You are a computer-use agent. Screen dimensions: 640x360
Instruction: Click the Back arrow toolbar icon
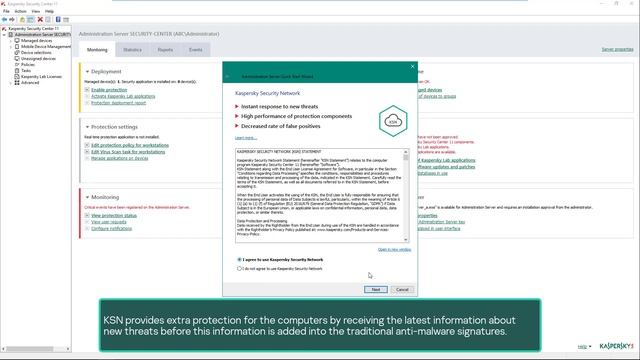[4, 19]
